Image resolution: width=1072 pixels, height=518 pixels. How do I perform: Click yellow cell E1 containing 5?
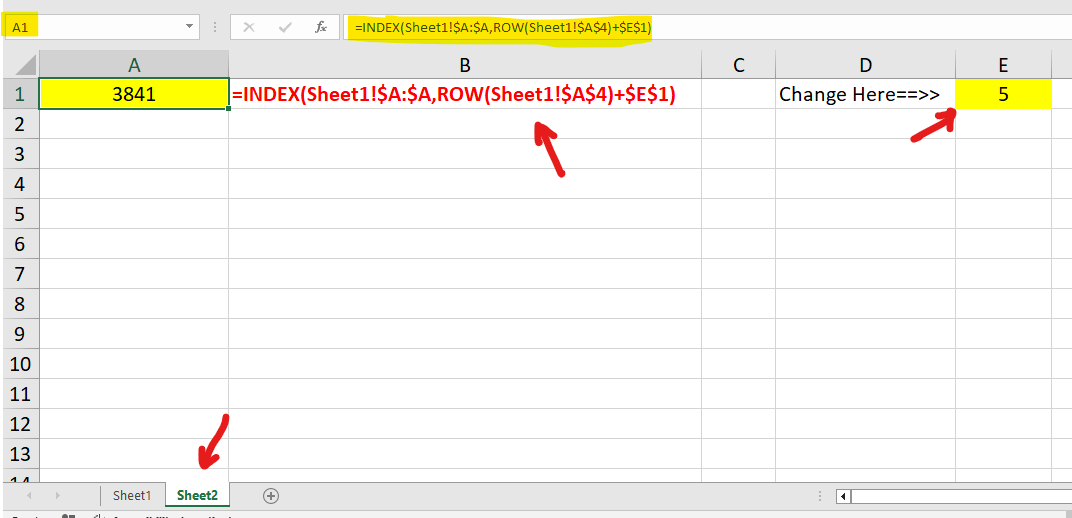tap(1003, 94)
